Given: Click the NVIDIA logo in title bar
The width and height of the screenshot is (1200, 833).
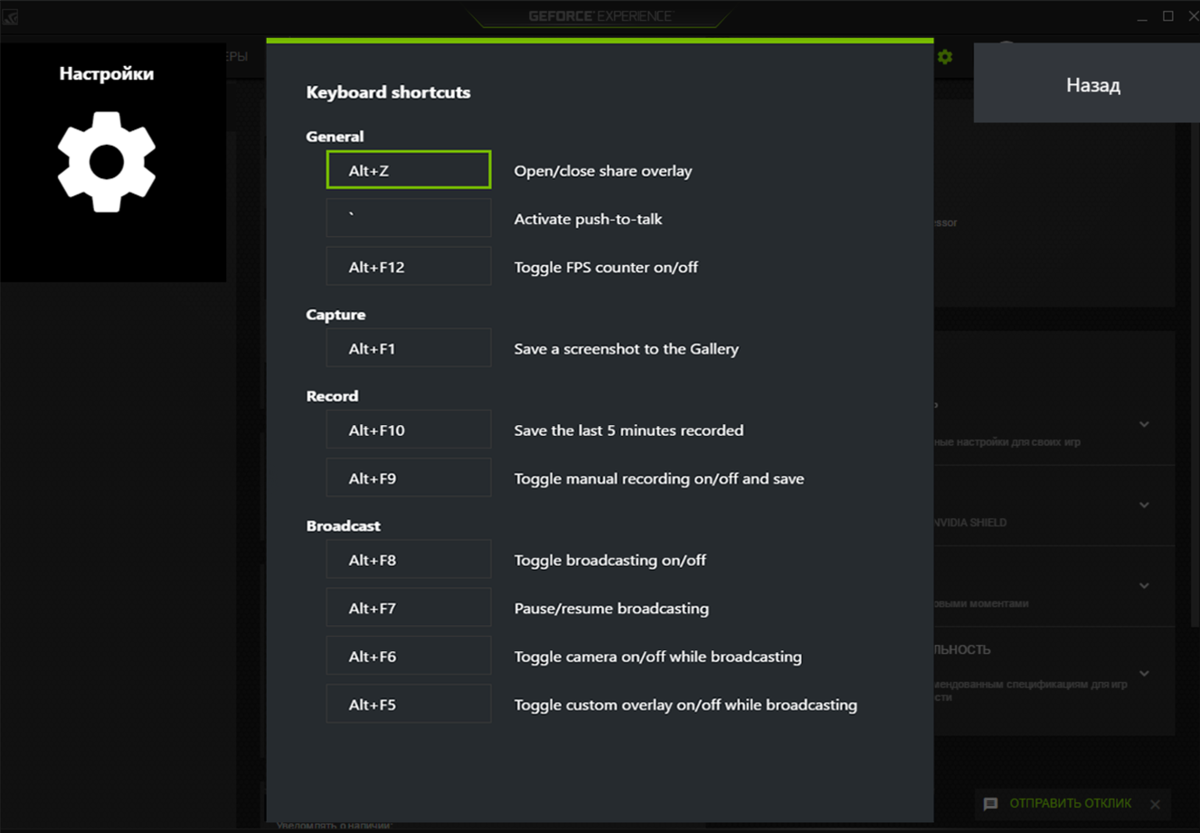Looking at the screenshot, I should pos(10,17).
